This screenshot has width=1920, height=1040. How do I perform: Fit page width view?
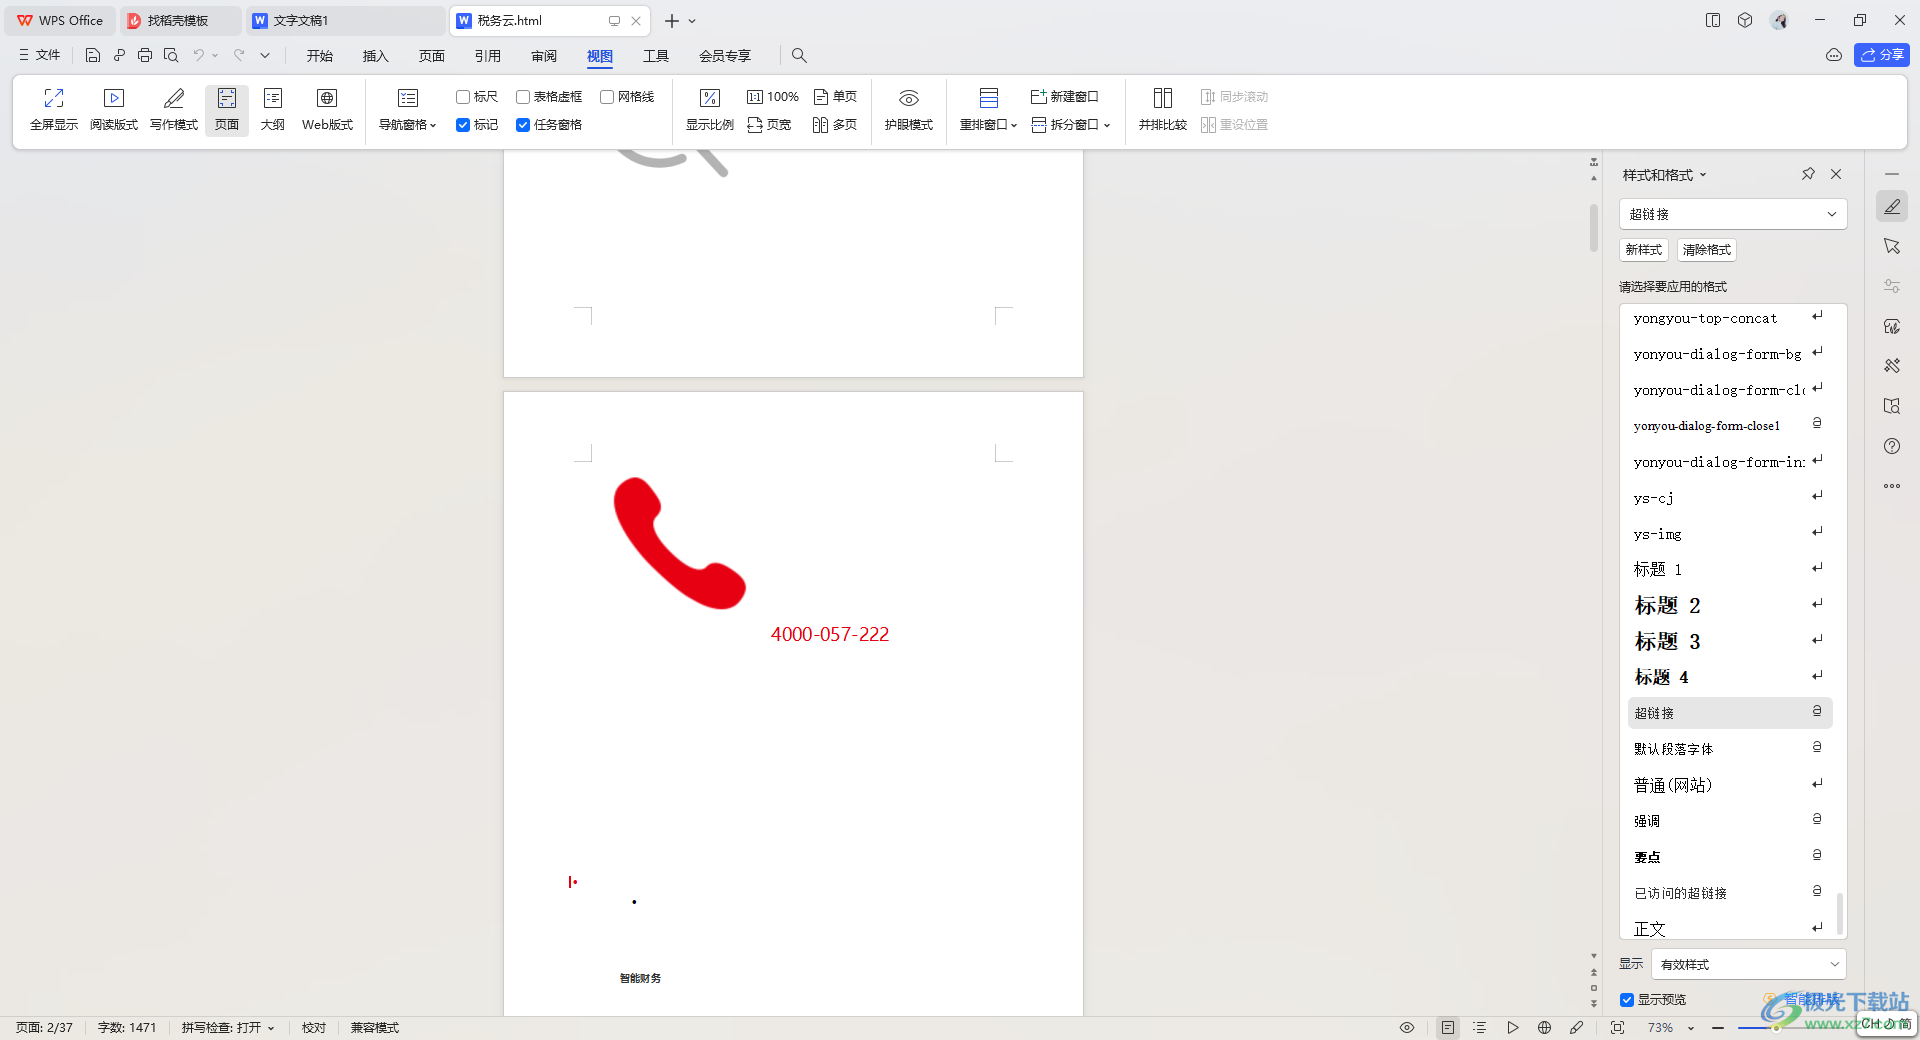[x=769, y=125]
